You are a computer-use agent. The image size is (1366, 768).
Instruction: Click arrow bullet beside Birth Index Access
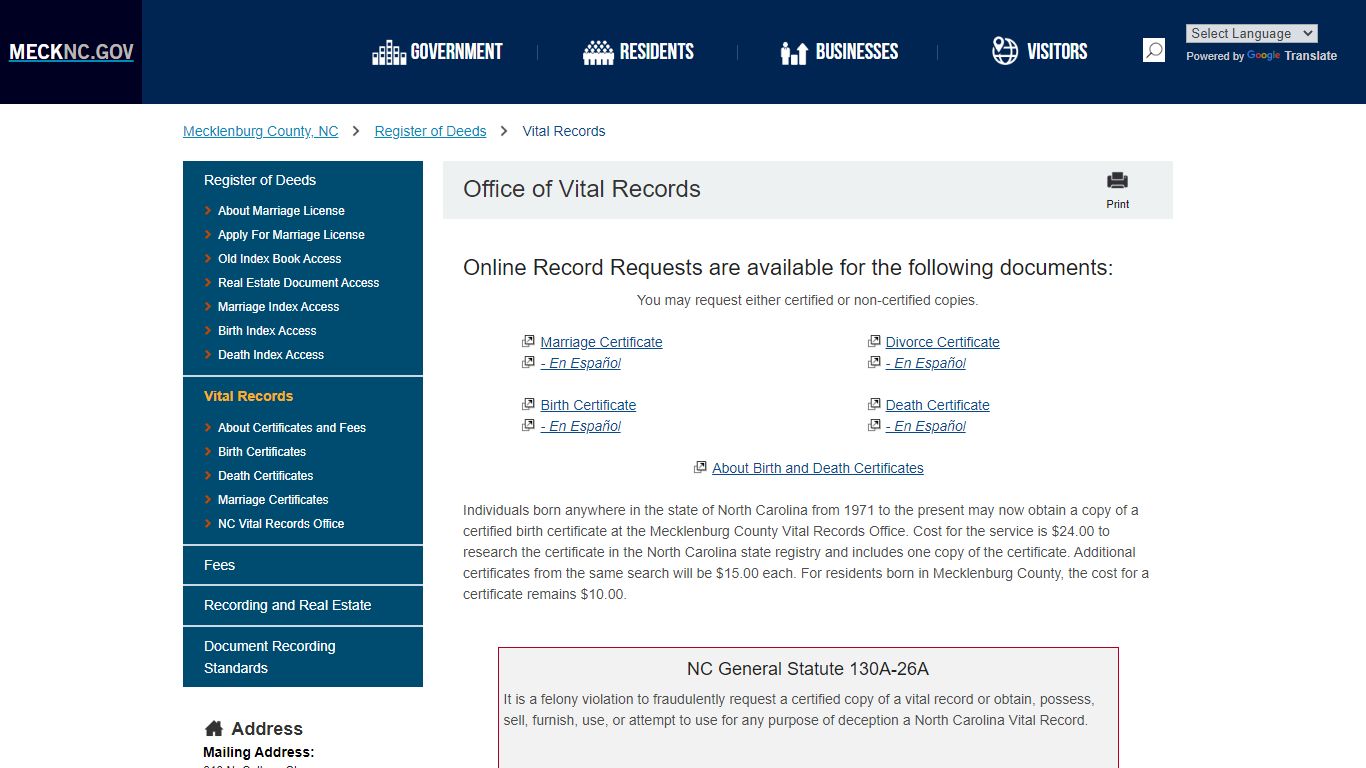point(208,331)
